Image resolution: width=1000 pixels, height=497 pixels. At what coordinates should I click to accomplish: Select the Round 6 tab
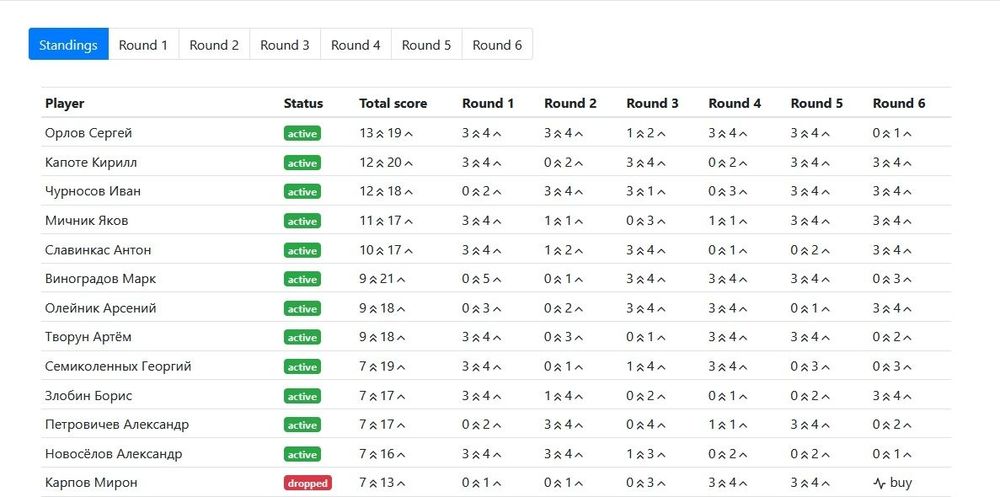pos(497,45)
